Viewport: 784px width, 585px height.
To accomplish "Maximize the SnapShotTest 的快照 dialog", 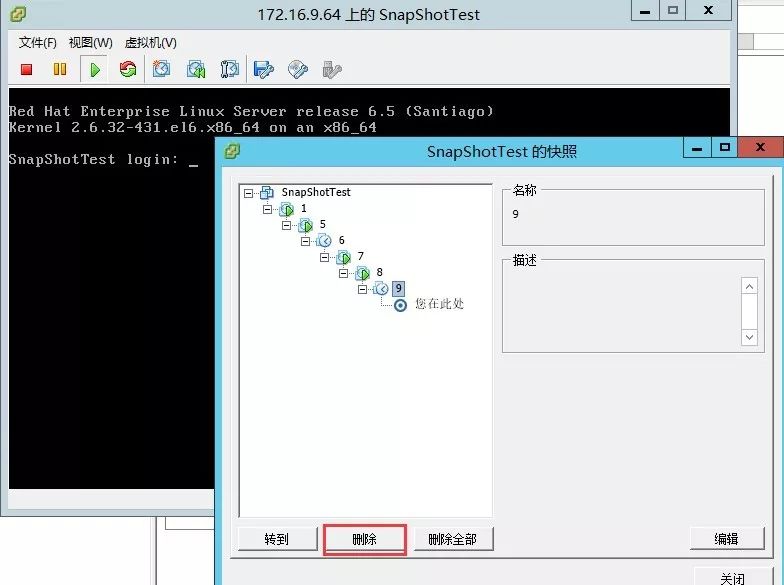I will [724, 148].
